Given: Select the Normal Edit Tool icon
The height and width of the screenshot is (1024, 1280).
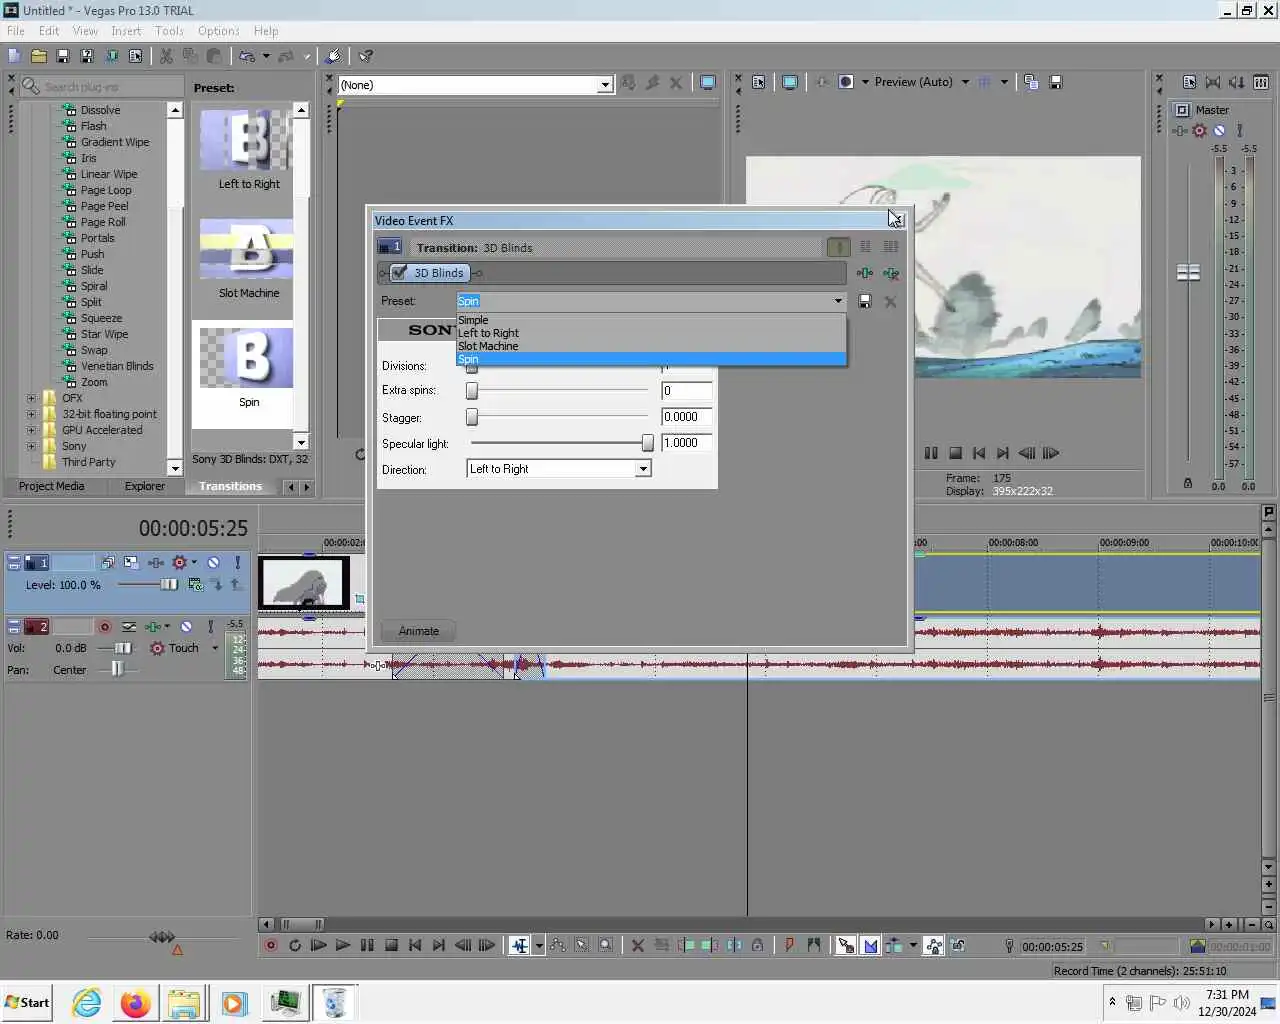Looking at the screenshot, I should pos(520,945).
